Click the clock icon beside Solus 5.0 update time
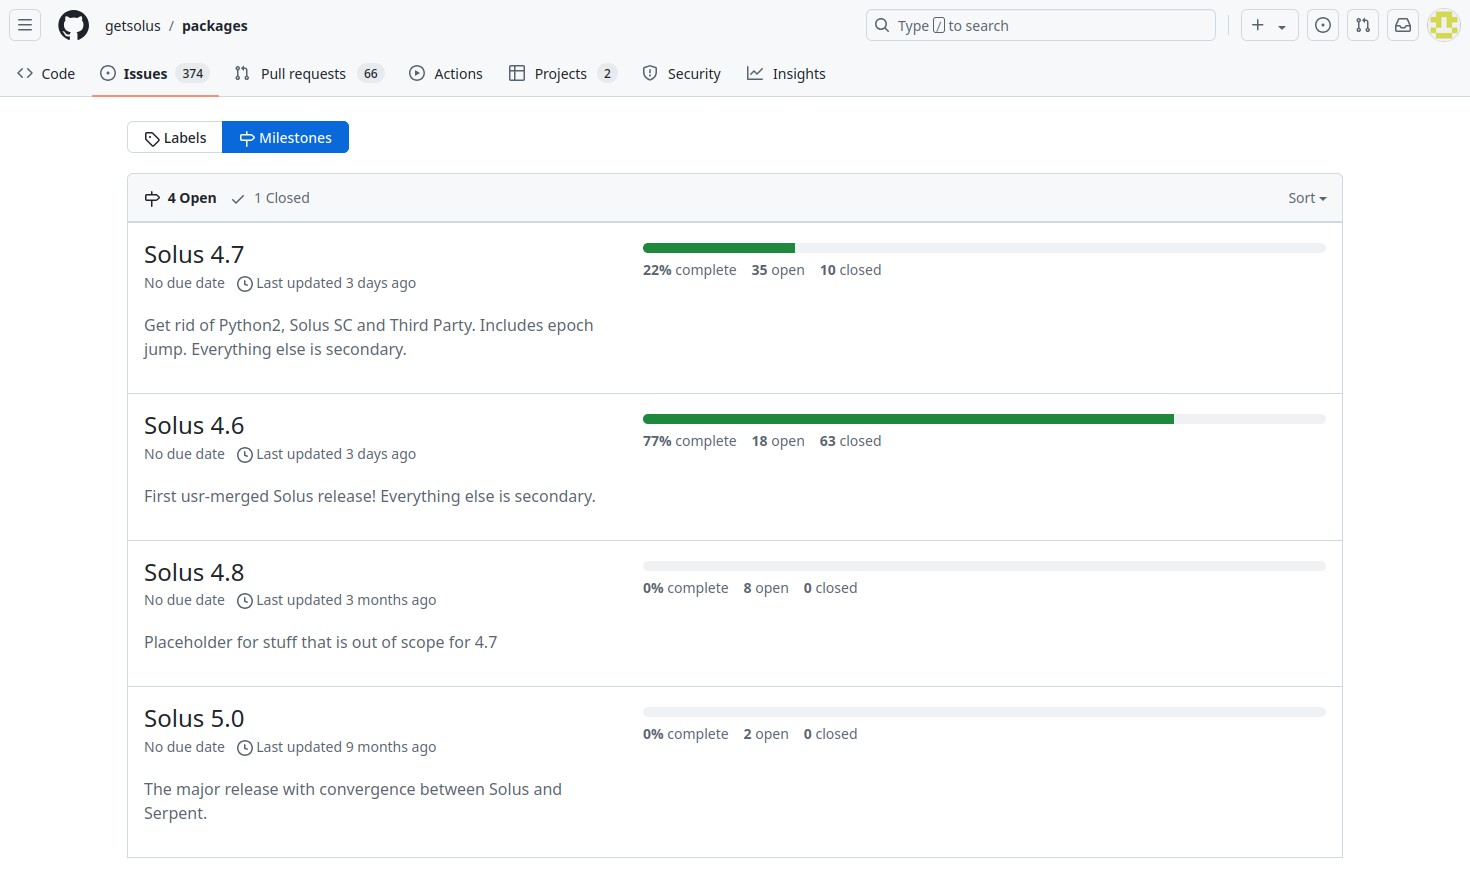Screen dimensions: 1470x876 point(244,748)
